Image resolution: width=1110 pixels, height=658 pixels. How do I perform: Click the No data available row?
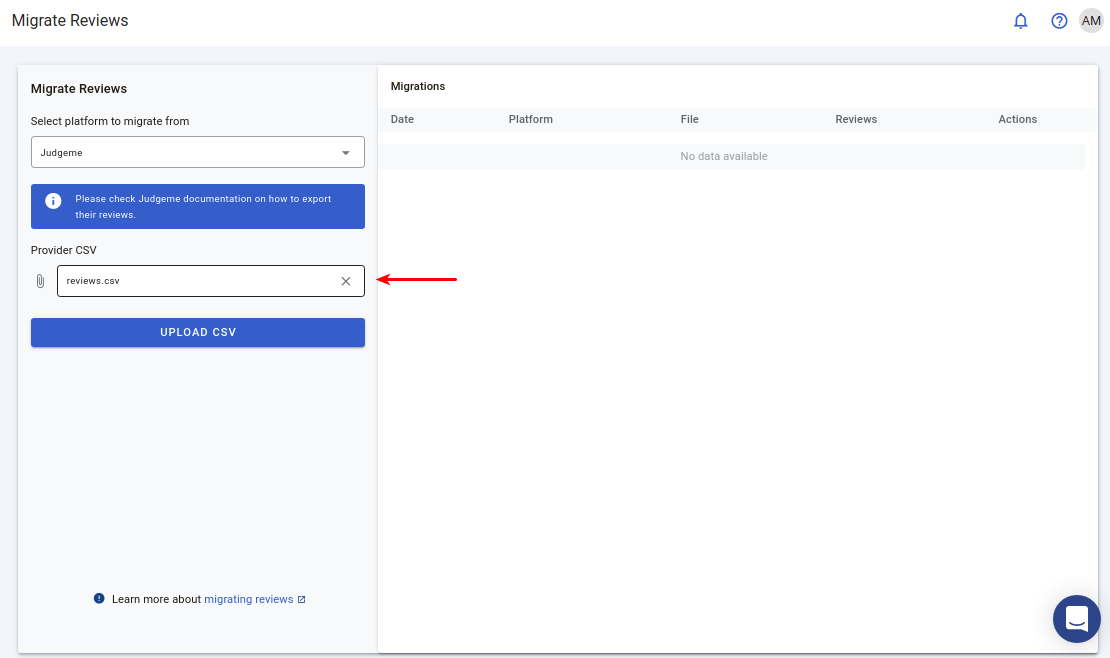731,157
